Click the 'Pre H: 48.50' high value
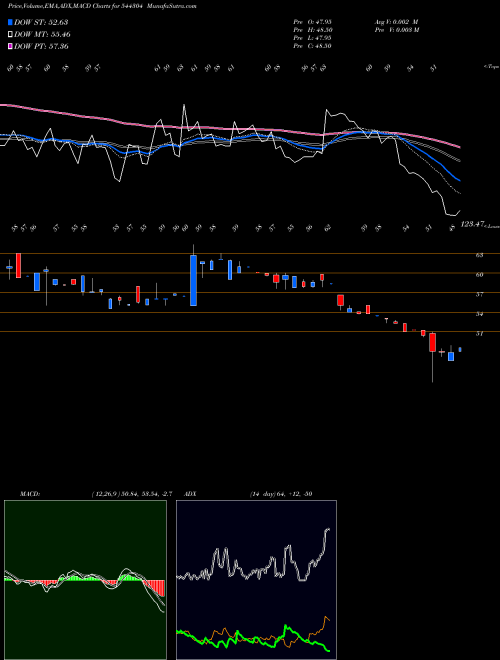The height and width of the screenshot is (660, 500). coord(312,30)
